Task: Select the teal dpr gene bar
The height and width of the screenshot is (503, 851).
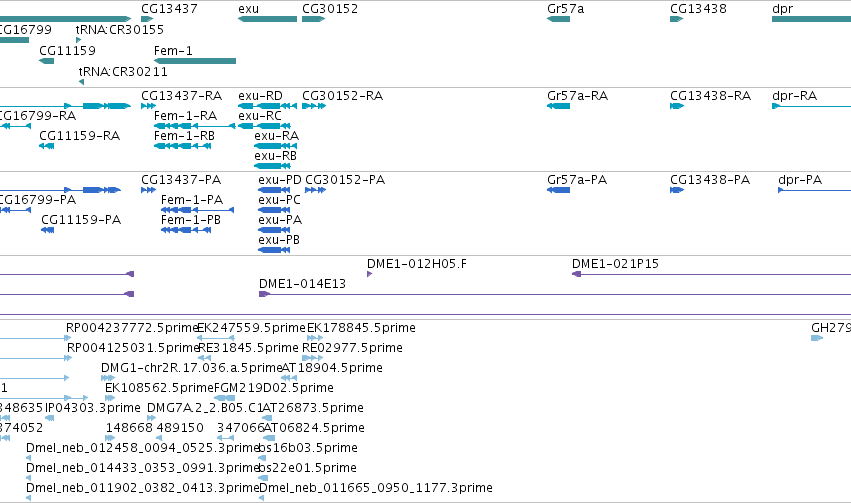Action: (811, 19)
